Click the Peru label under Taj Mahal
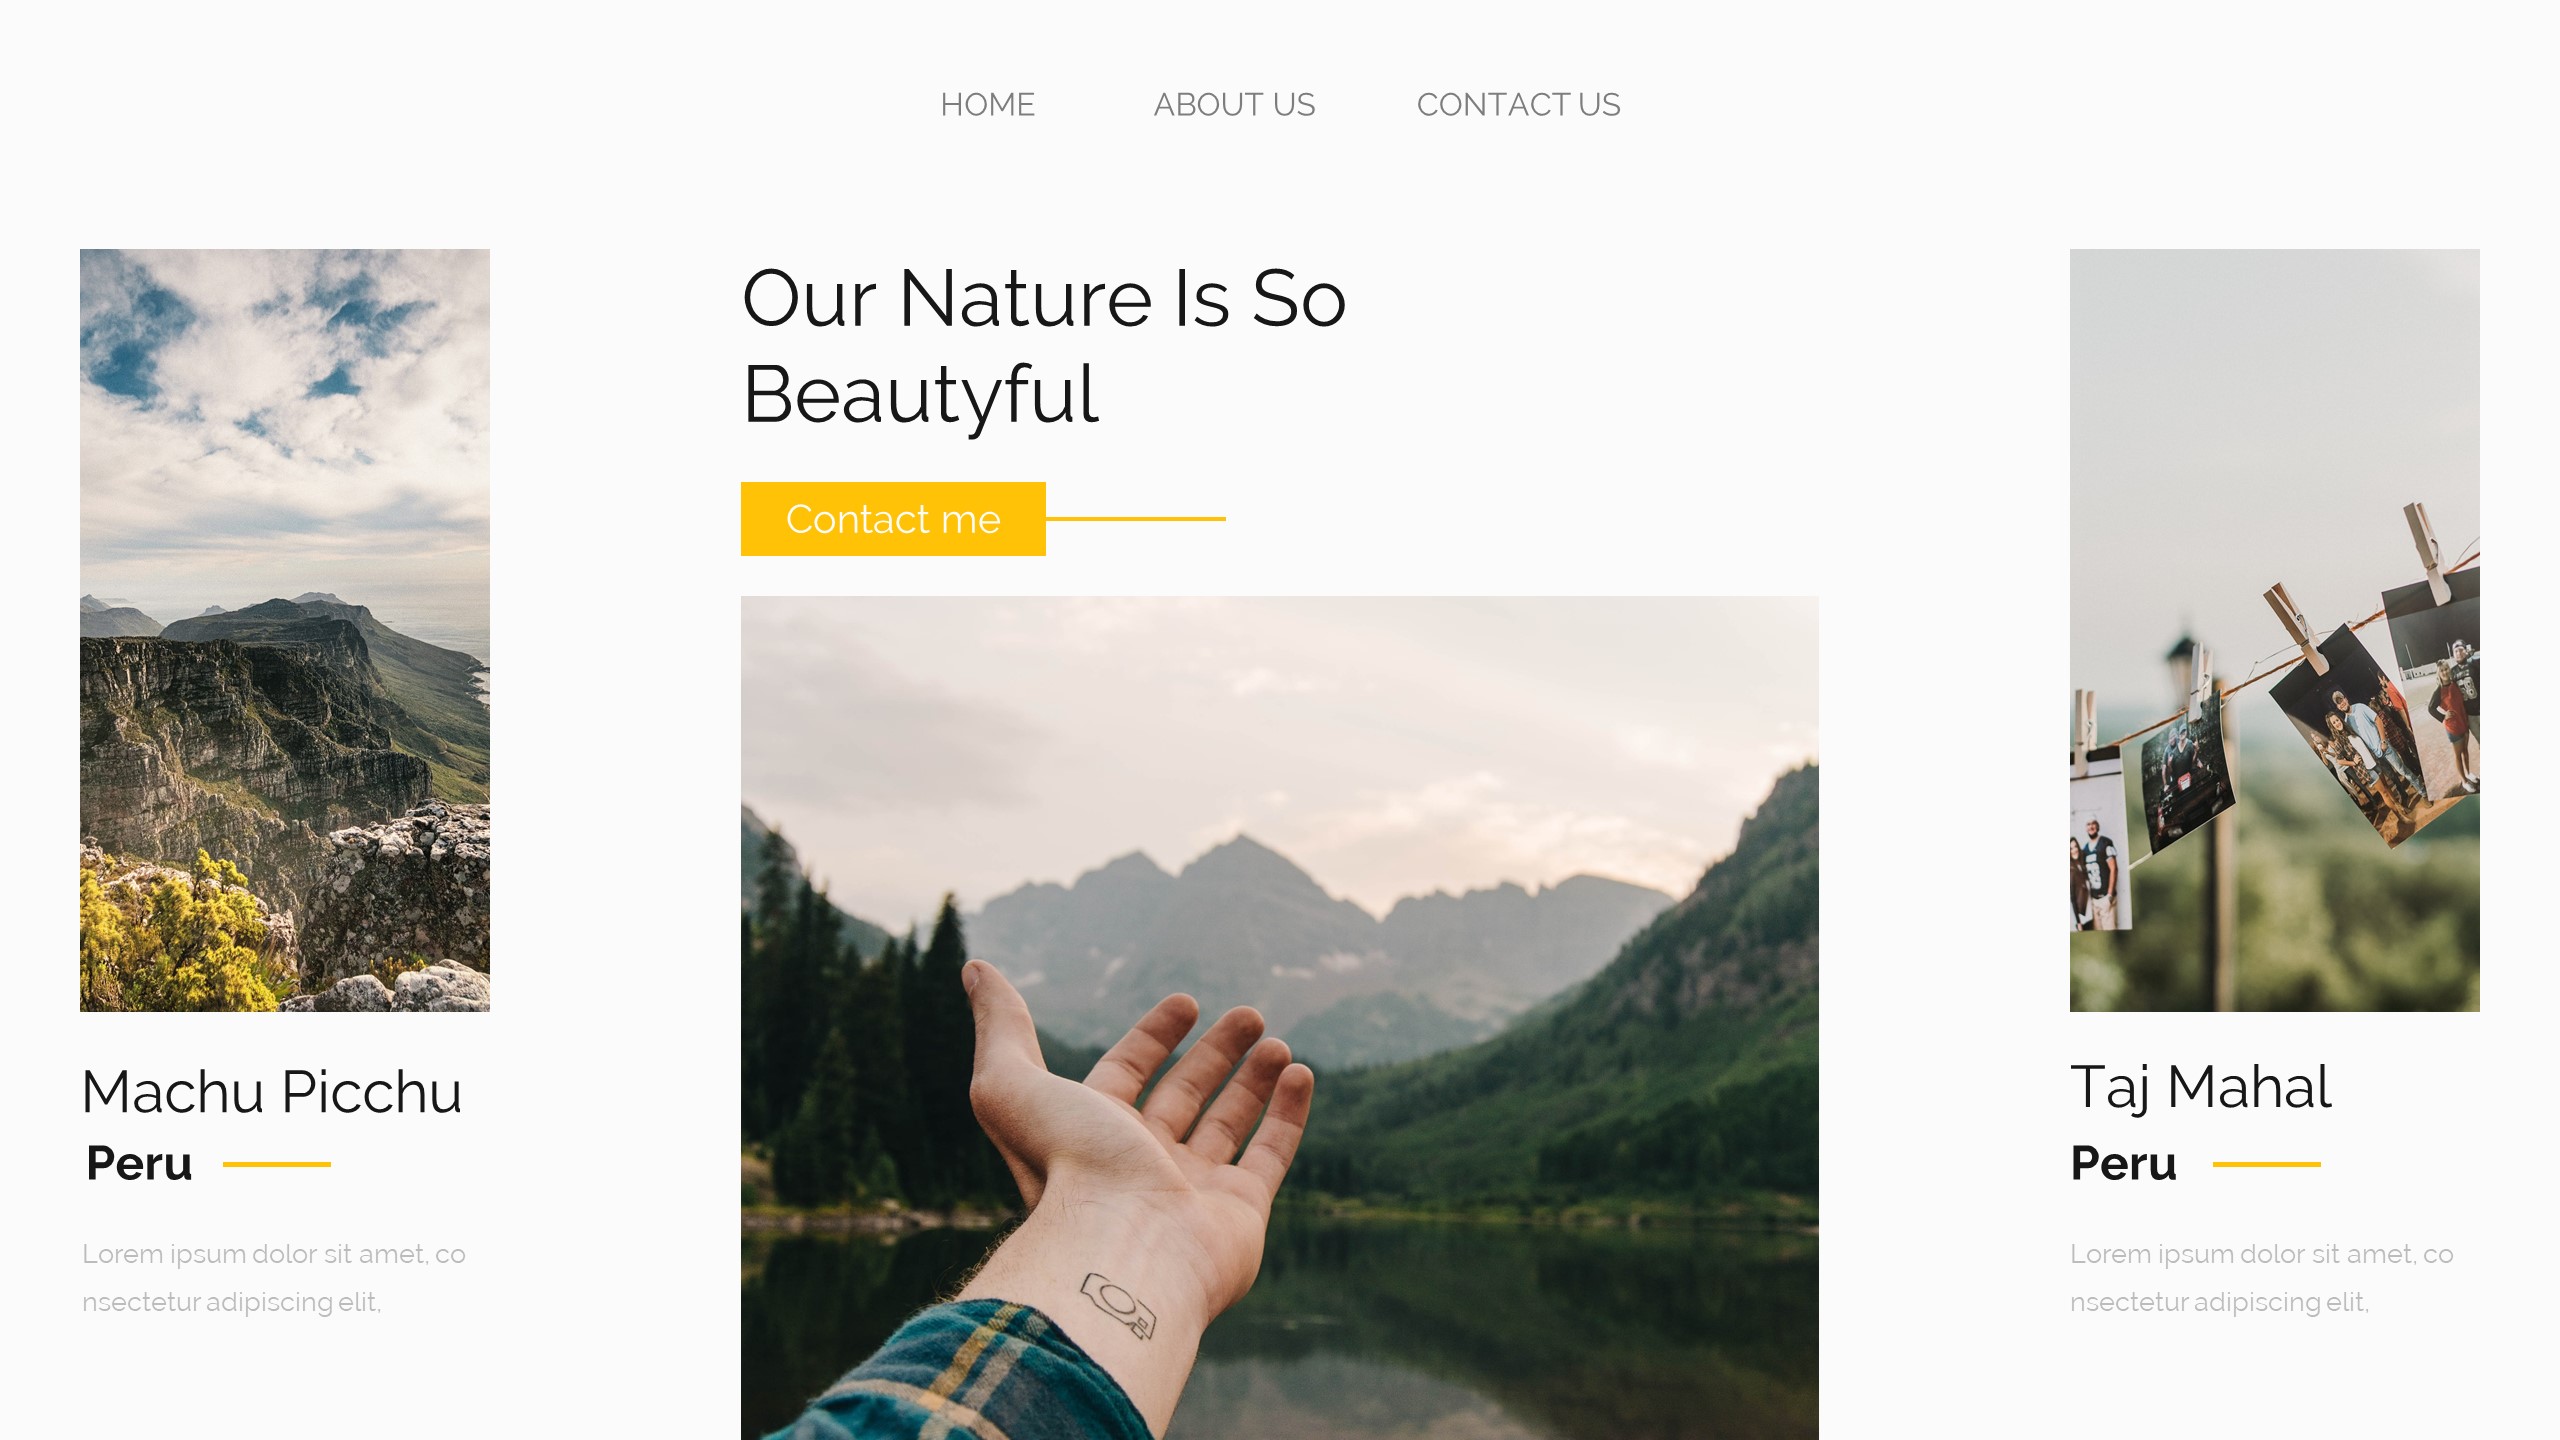This screenshot has height=1440, width=2560. pos(2123,1163)
